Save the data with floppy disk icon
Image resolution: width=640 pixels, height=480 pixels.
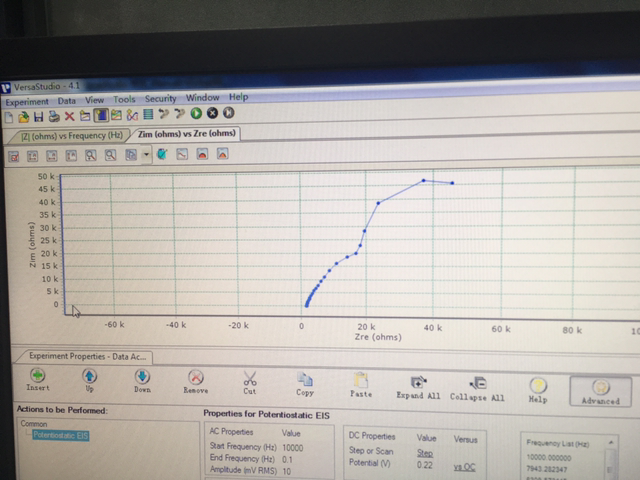pos(38,117)
